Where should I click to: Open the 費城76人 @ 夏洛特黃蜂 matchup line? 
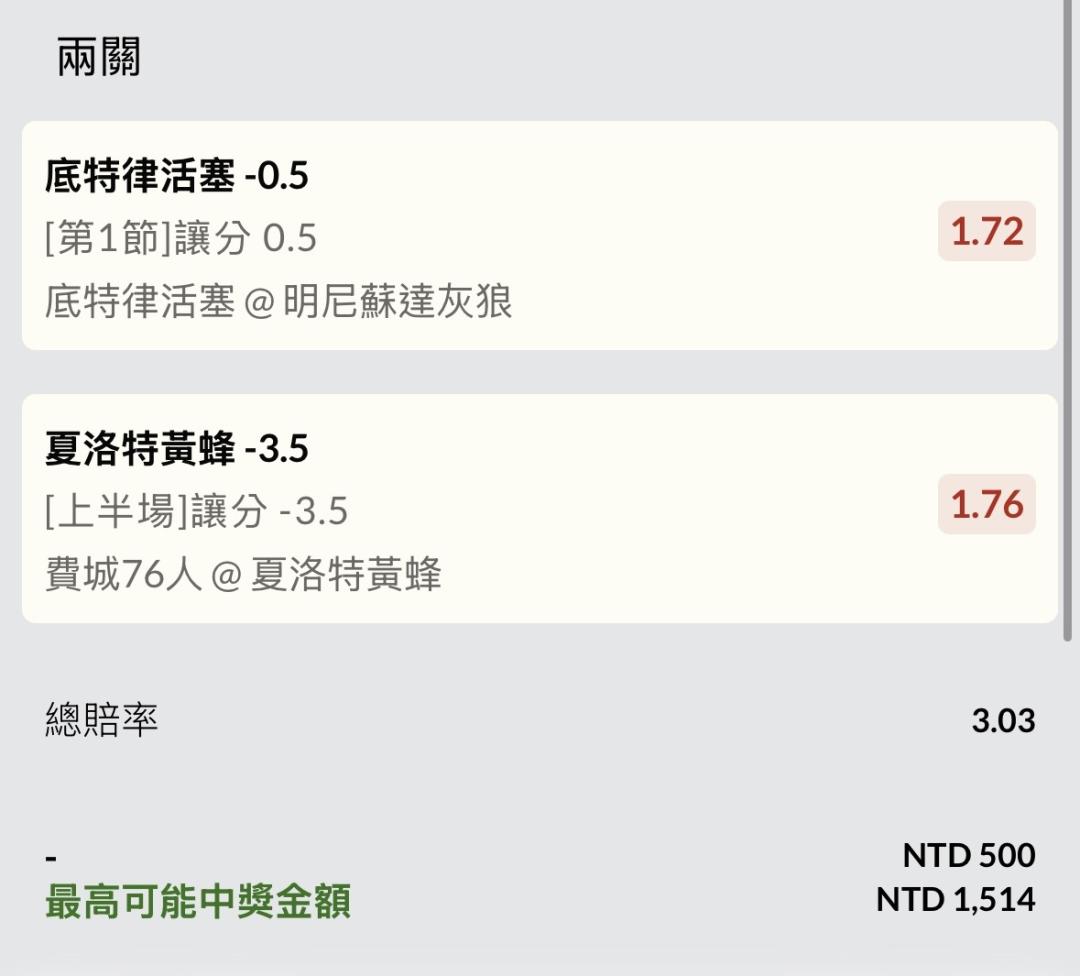[x=243, y=575]
